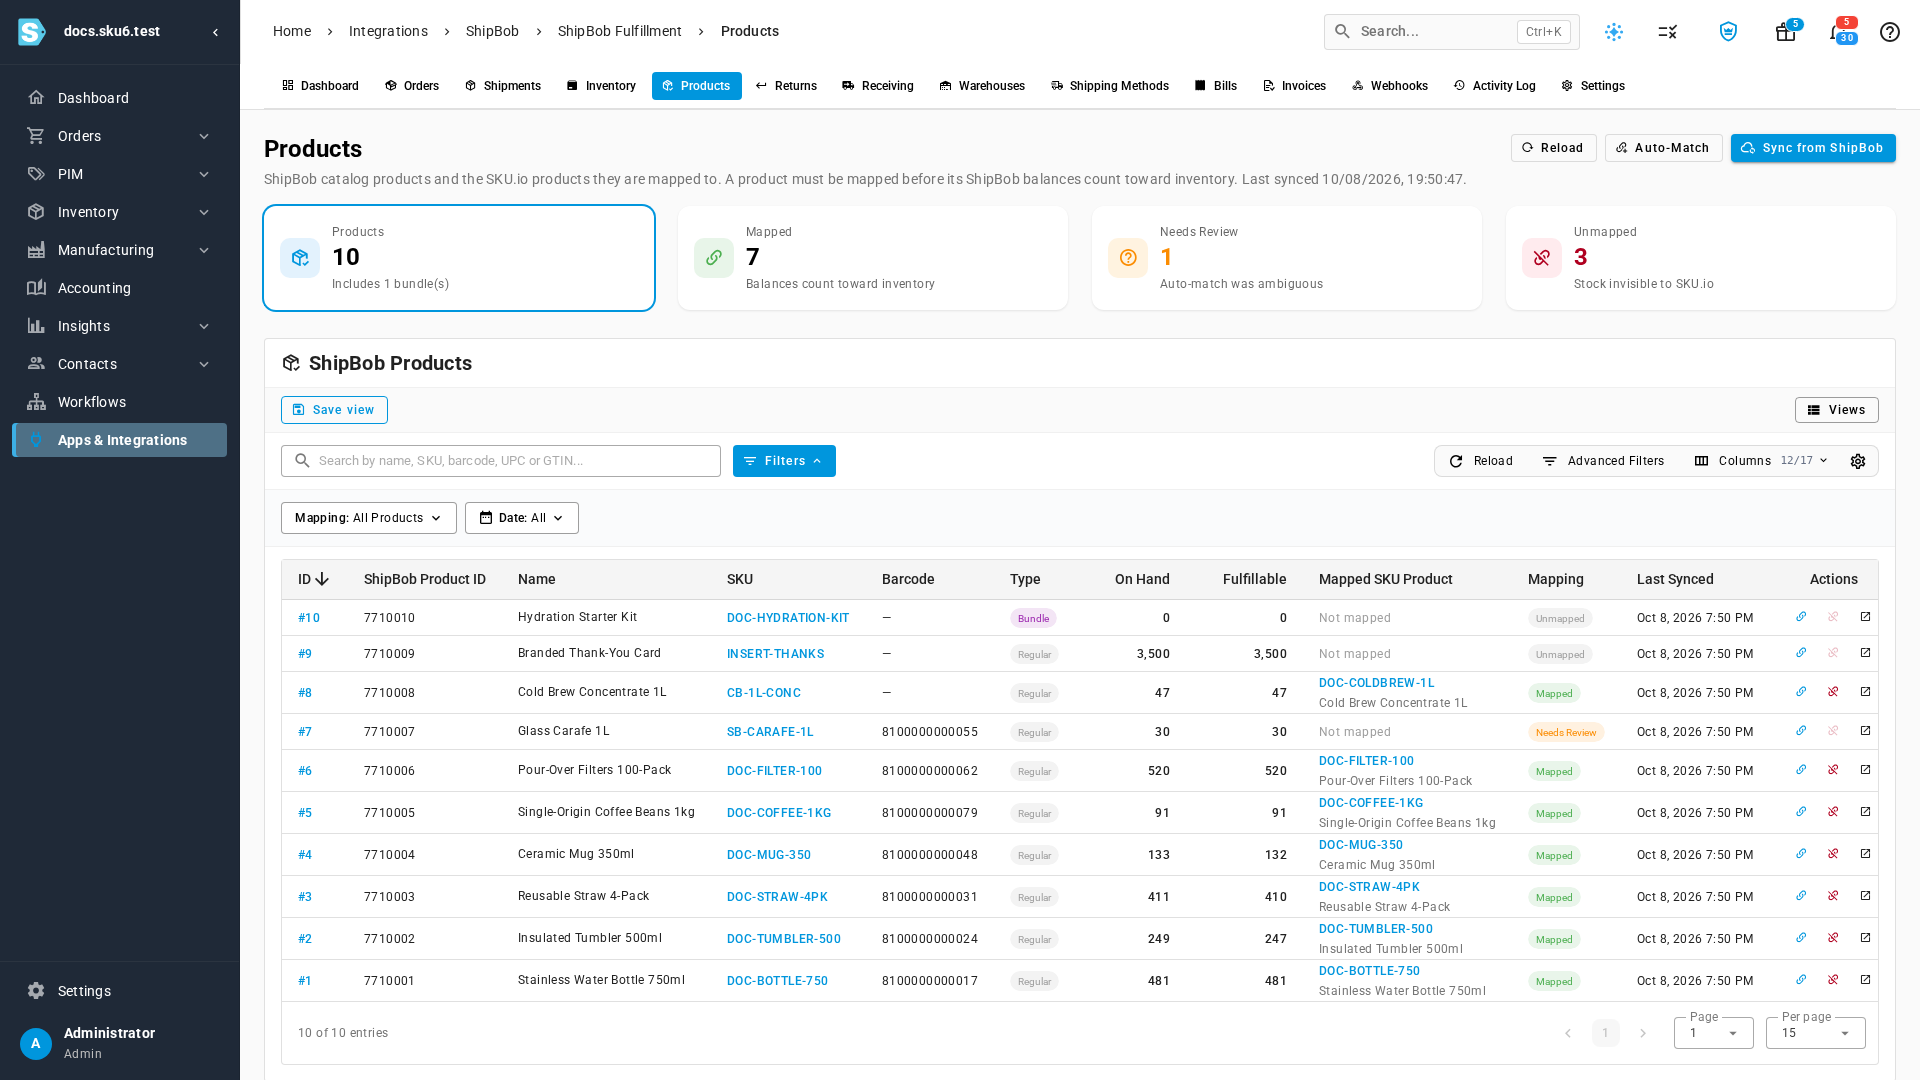Click Sync from ShipBob button

(1813, 148)
